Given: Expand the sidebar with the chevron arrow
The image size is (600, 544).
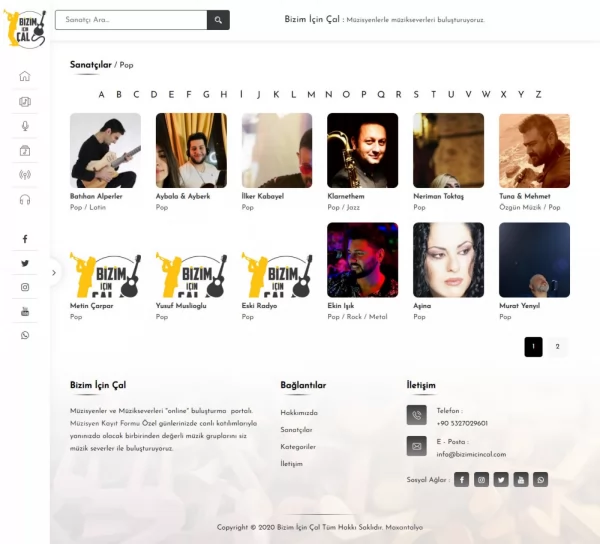Looking at the screenshot, I should [54, 273].
